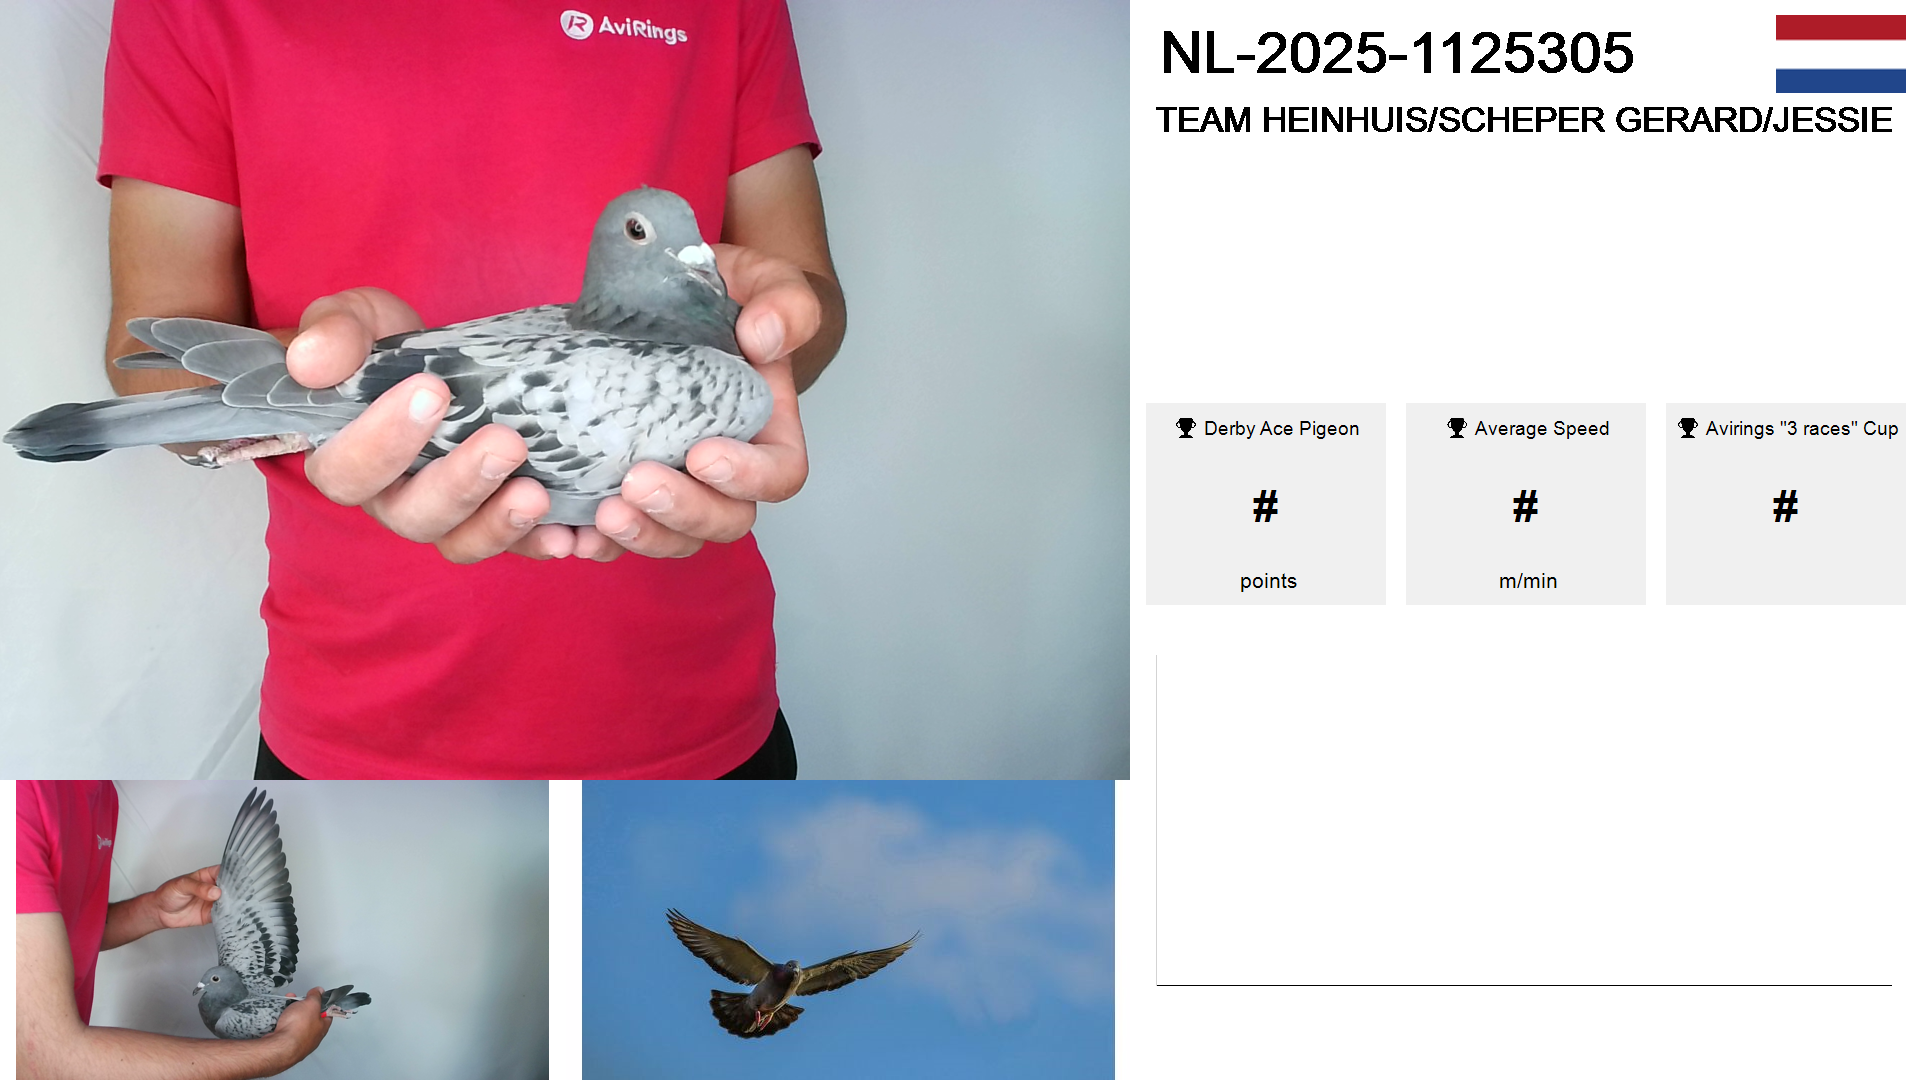Click the Netherlands flag icon

pyautogui.click(x=1840, y=54)
